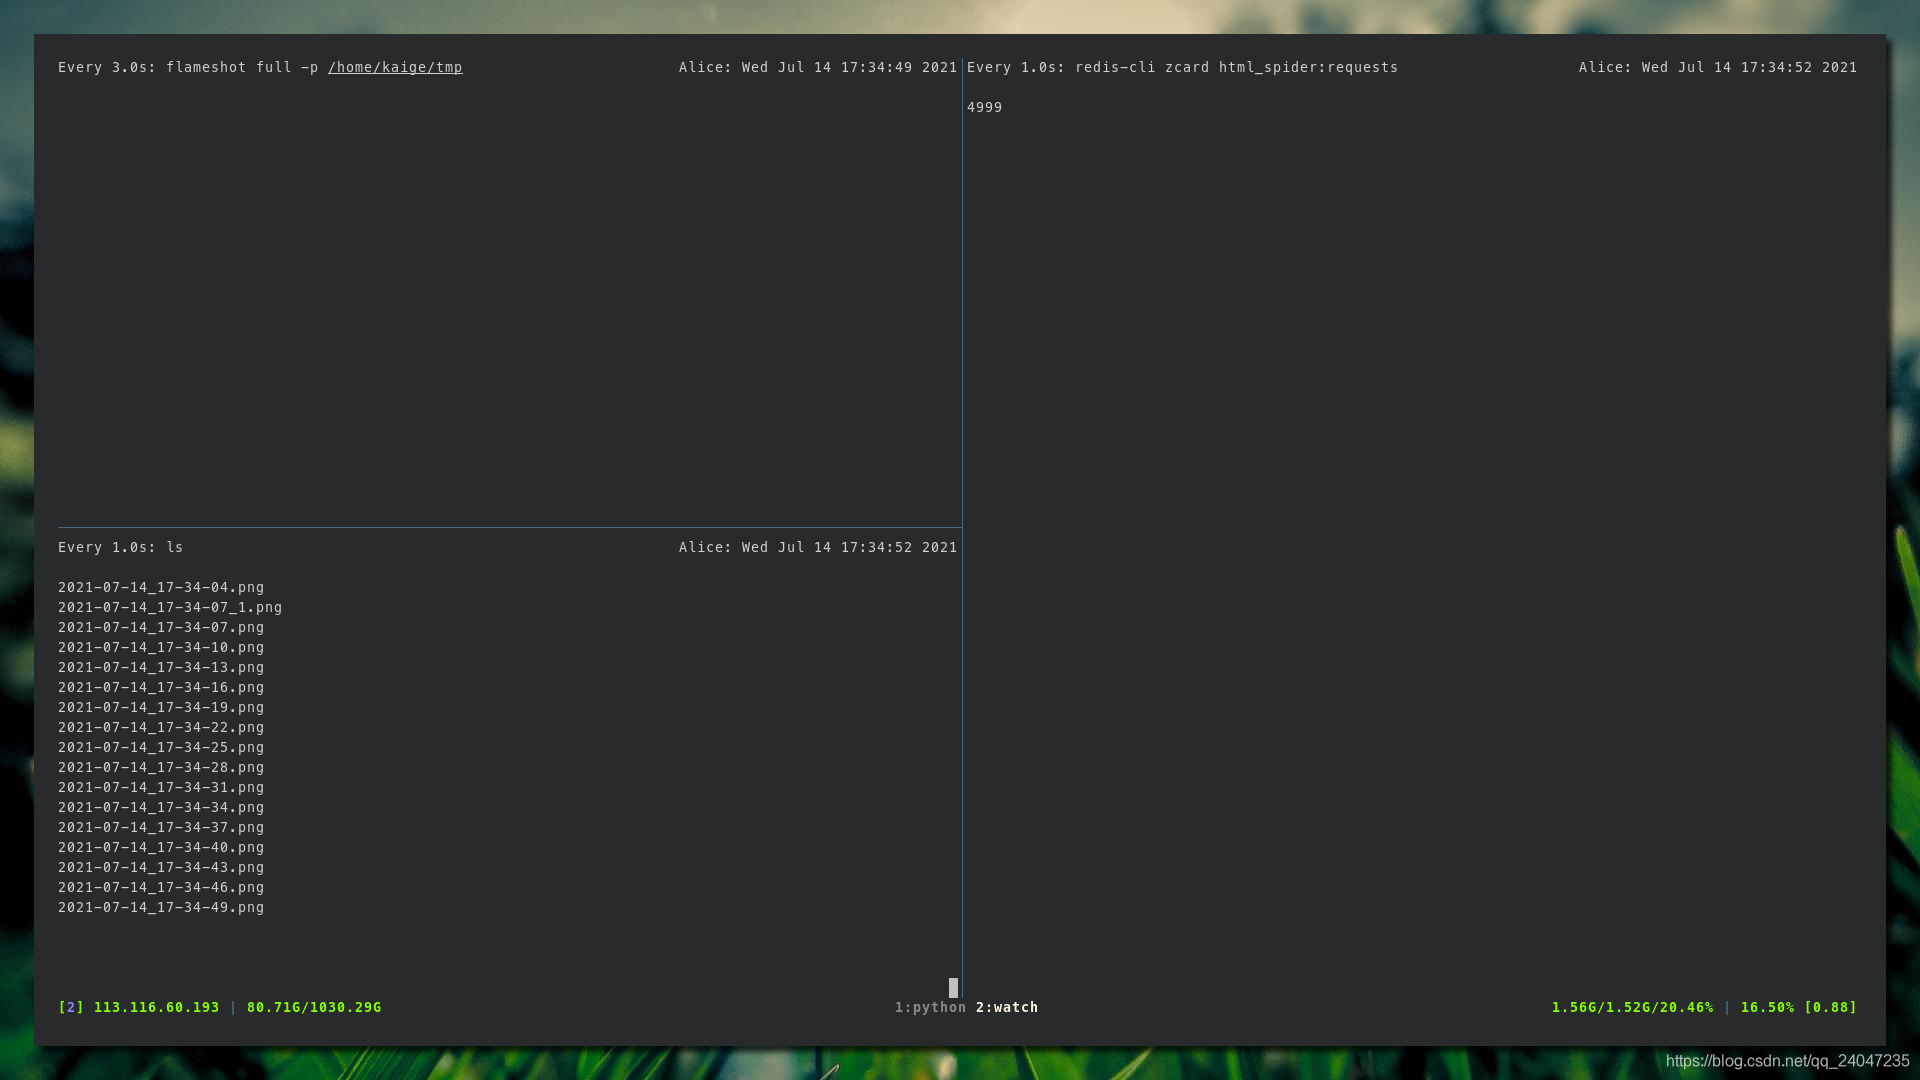The height and width of the screenshot is (1080, 1920).
Task: Click file 2021-07-14_17-34-28.png
Action: click(x=161, y=767)
